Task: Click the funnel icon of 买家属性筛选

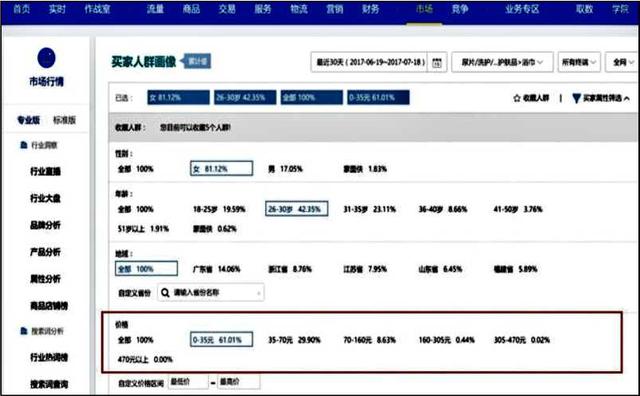Action: [576, 98]
